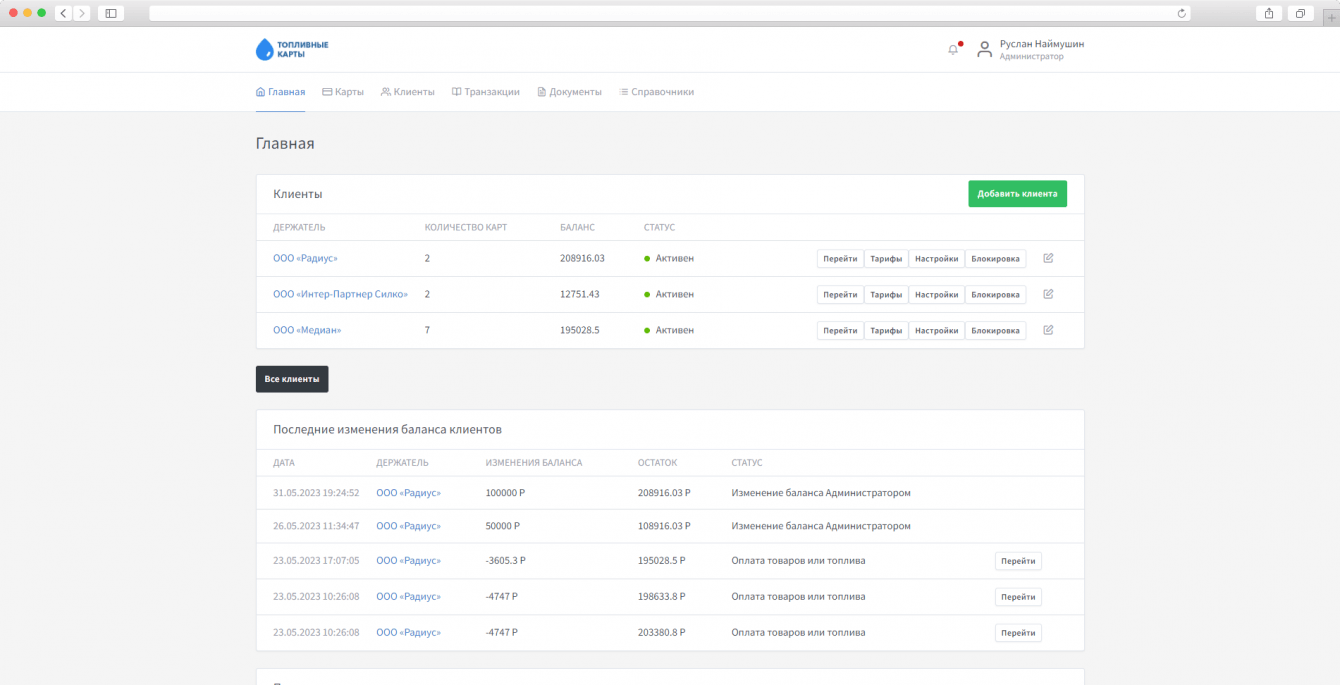Open Тарифы for ООО «Радиус»
Image resolution: width=1340 pixels, height=685 pixels.
[x=886, y=259]
